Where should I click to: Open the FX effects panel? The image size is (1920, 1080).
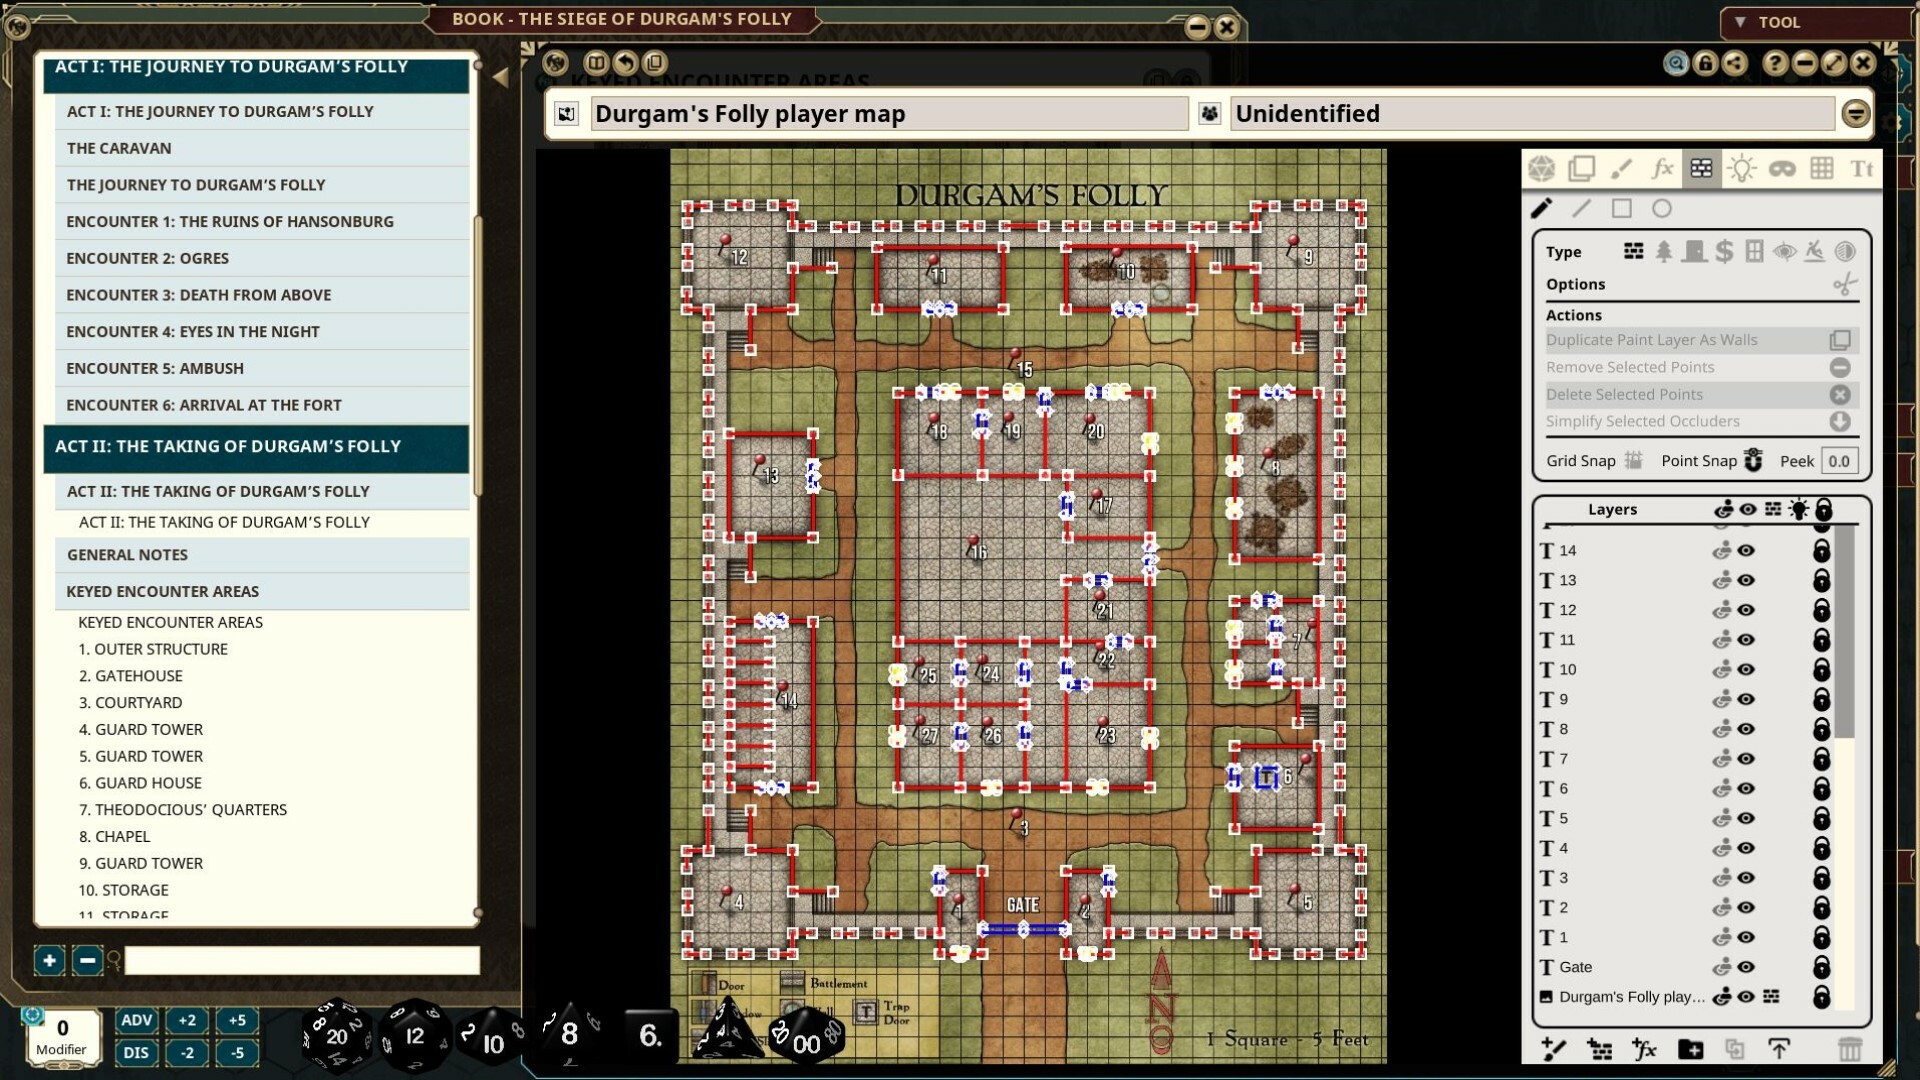(1663, 168)
